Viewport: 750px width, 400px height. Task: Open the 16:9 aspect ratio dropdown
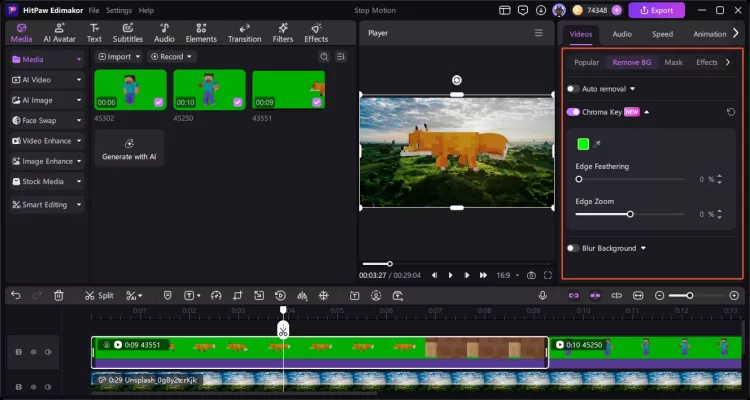507,275
